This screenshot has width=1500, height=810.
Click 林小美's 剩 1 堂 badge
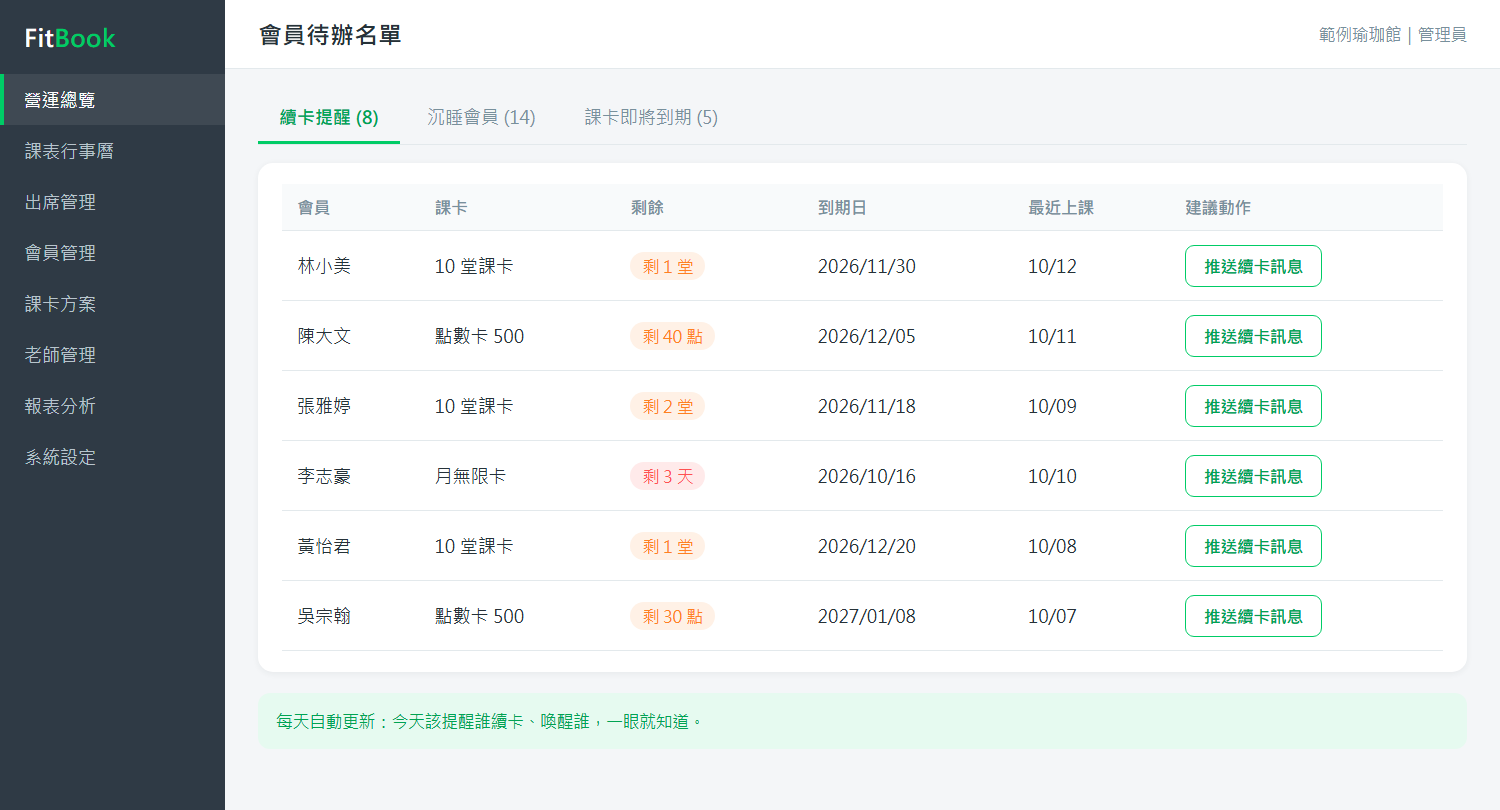[667, 266]
